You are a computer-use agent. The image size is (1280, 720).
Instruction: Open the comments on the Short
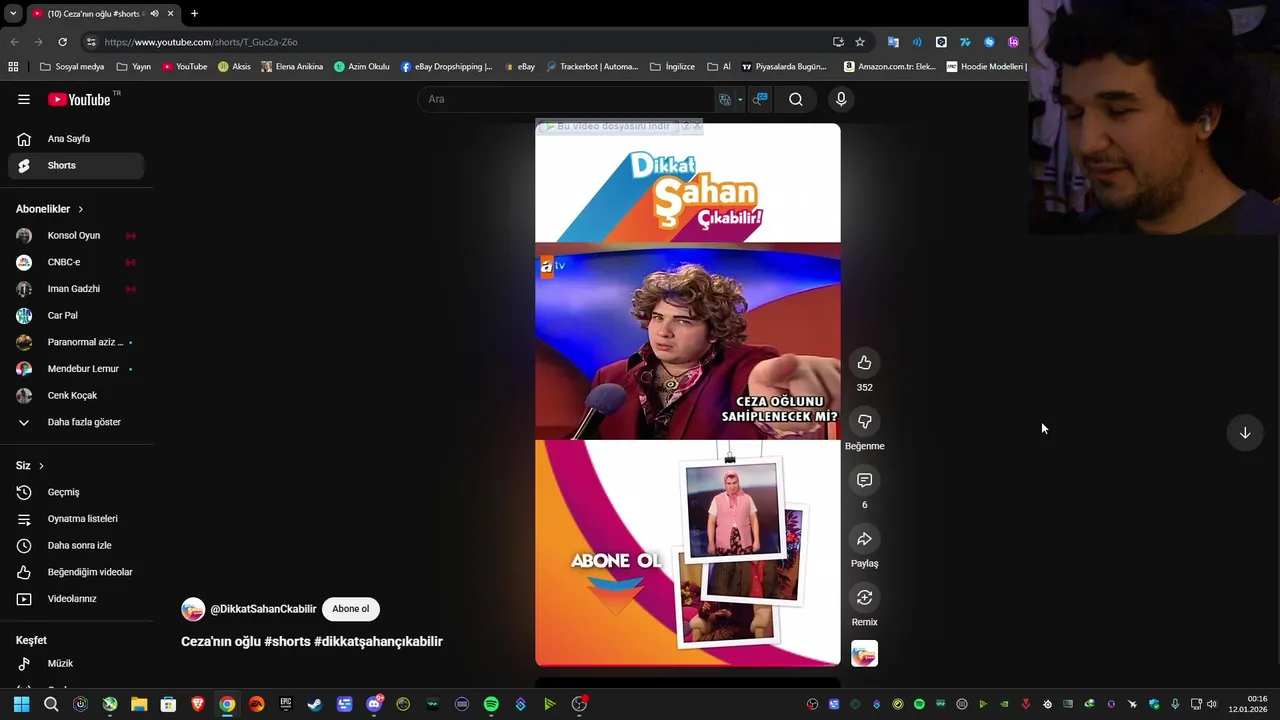pos(865,480)
